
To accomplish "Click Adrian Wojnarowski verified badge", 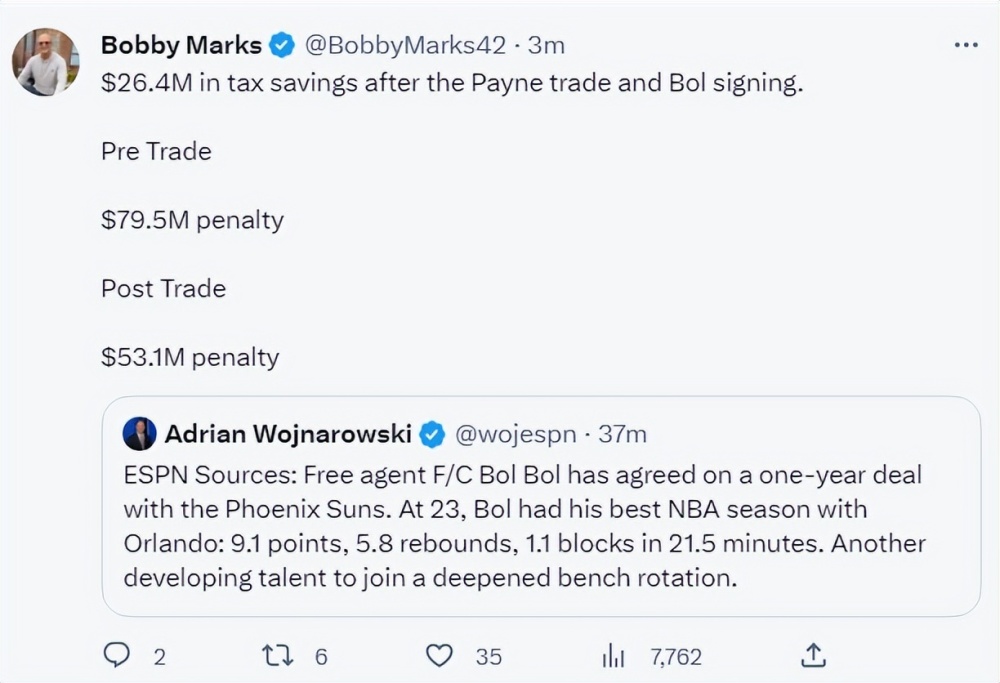I will tap(432, 434).
